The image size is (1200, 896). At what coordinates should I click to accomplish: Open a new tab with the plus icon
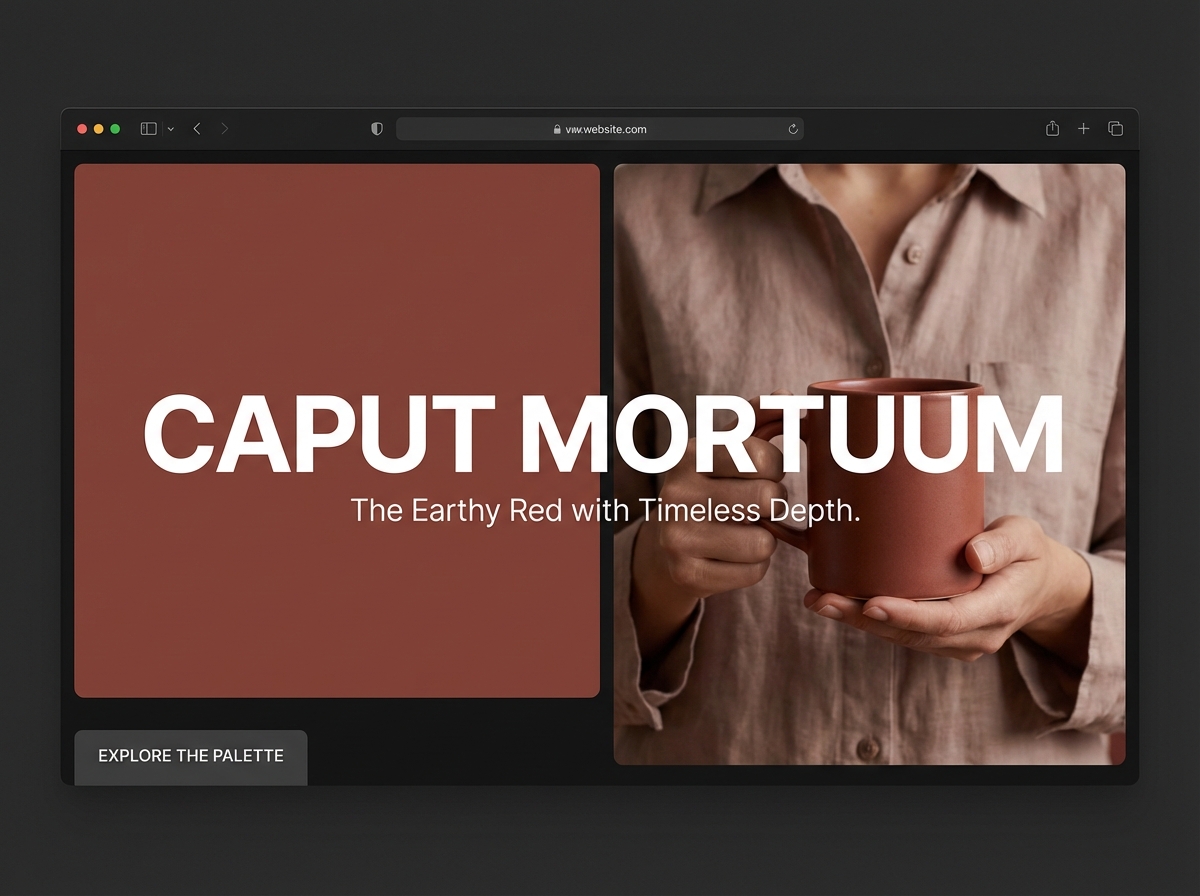tap(1083, 128)
